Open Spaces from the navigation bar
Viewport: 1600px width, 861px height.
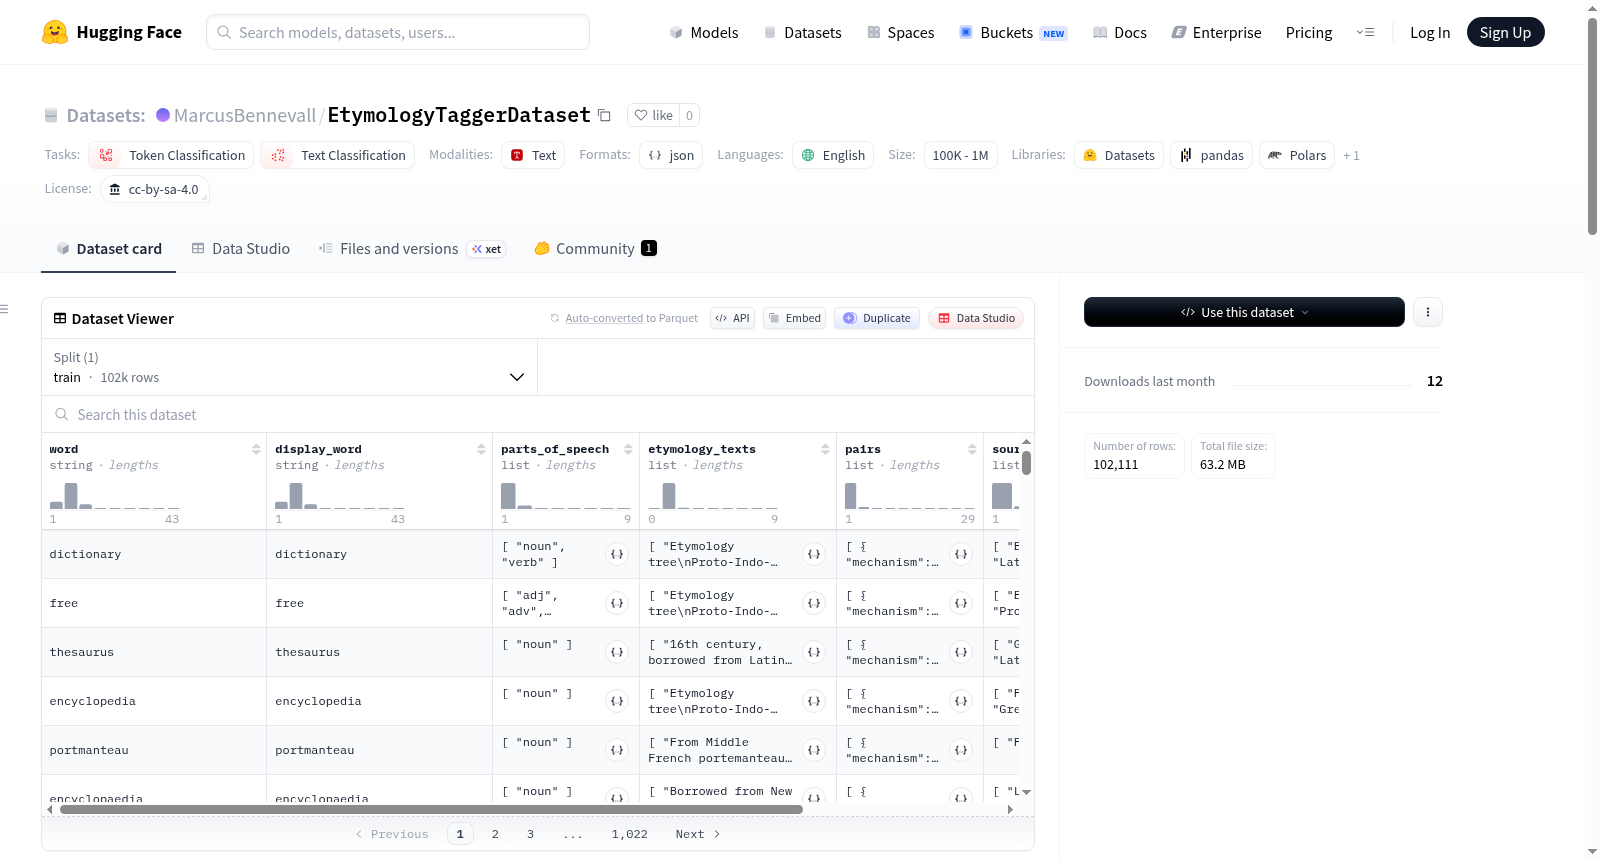[900, 33]
